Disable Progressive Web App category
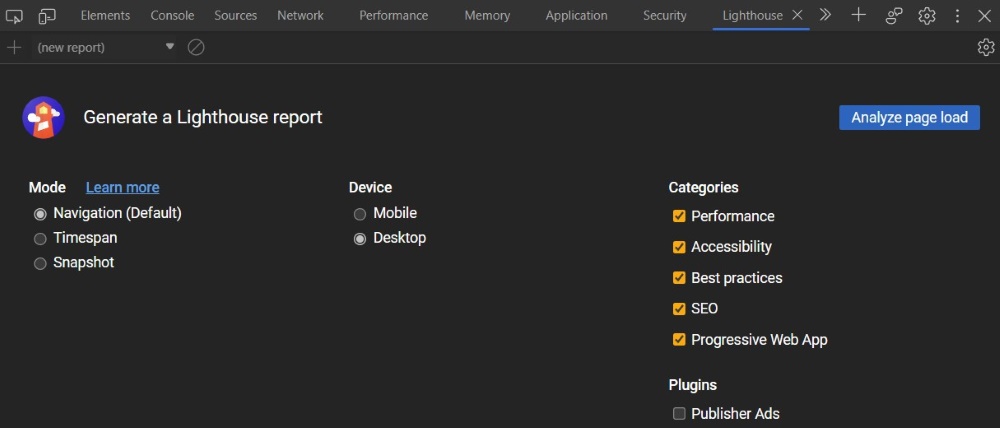Viewport: 1000px width, 428px height. pyautogui.click(x=679, y=340)
